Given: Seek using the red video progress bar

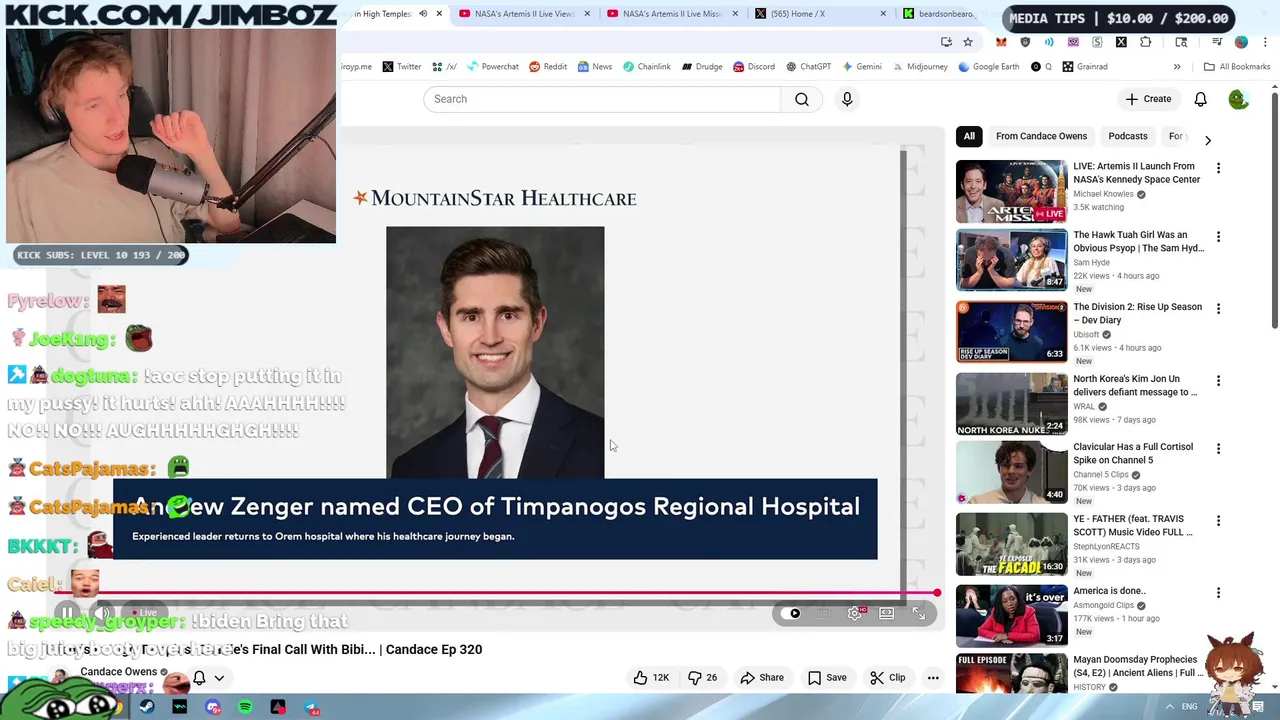Looking at the screenshot, I should (x=497, y=593).
